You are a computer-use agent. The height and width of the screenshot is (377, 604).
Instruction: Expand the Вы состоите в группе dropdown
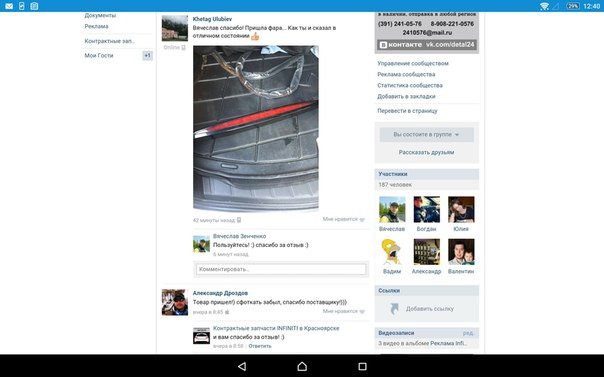click(x=427, y=134)
